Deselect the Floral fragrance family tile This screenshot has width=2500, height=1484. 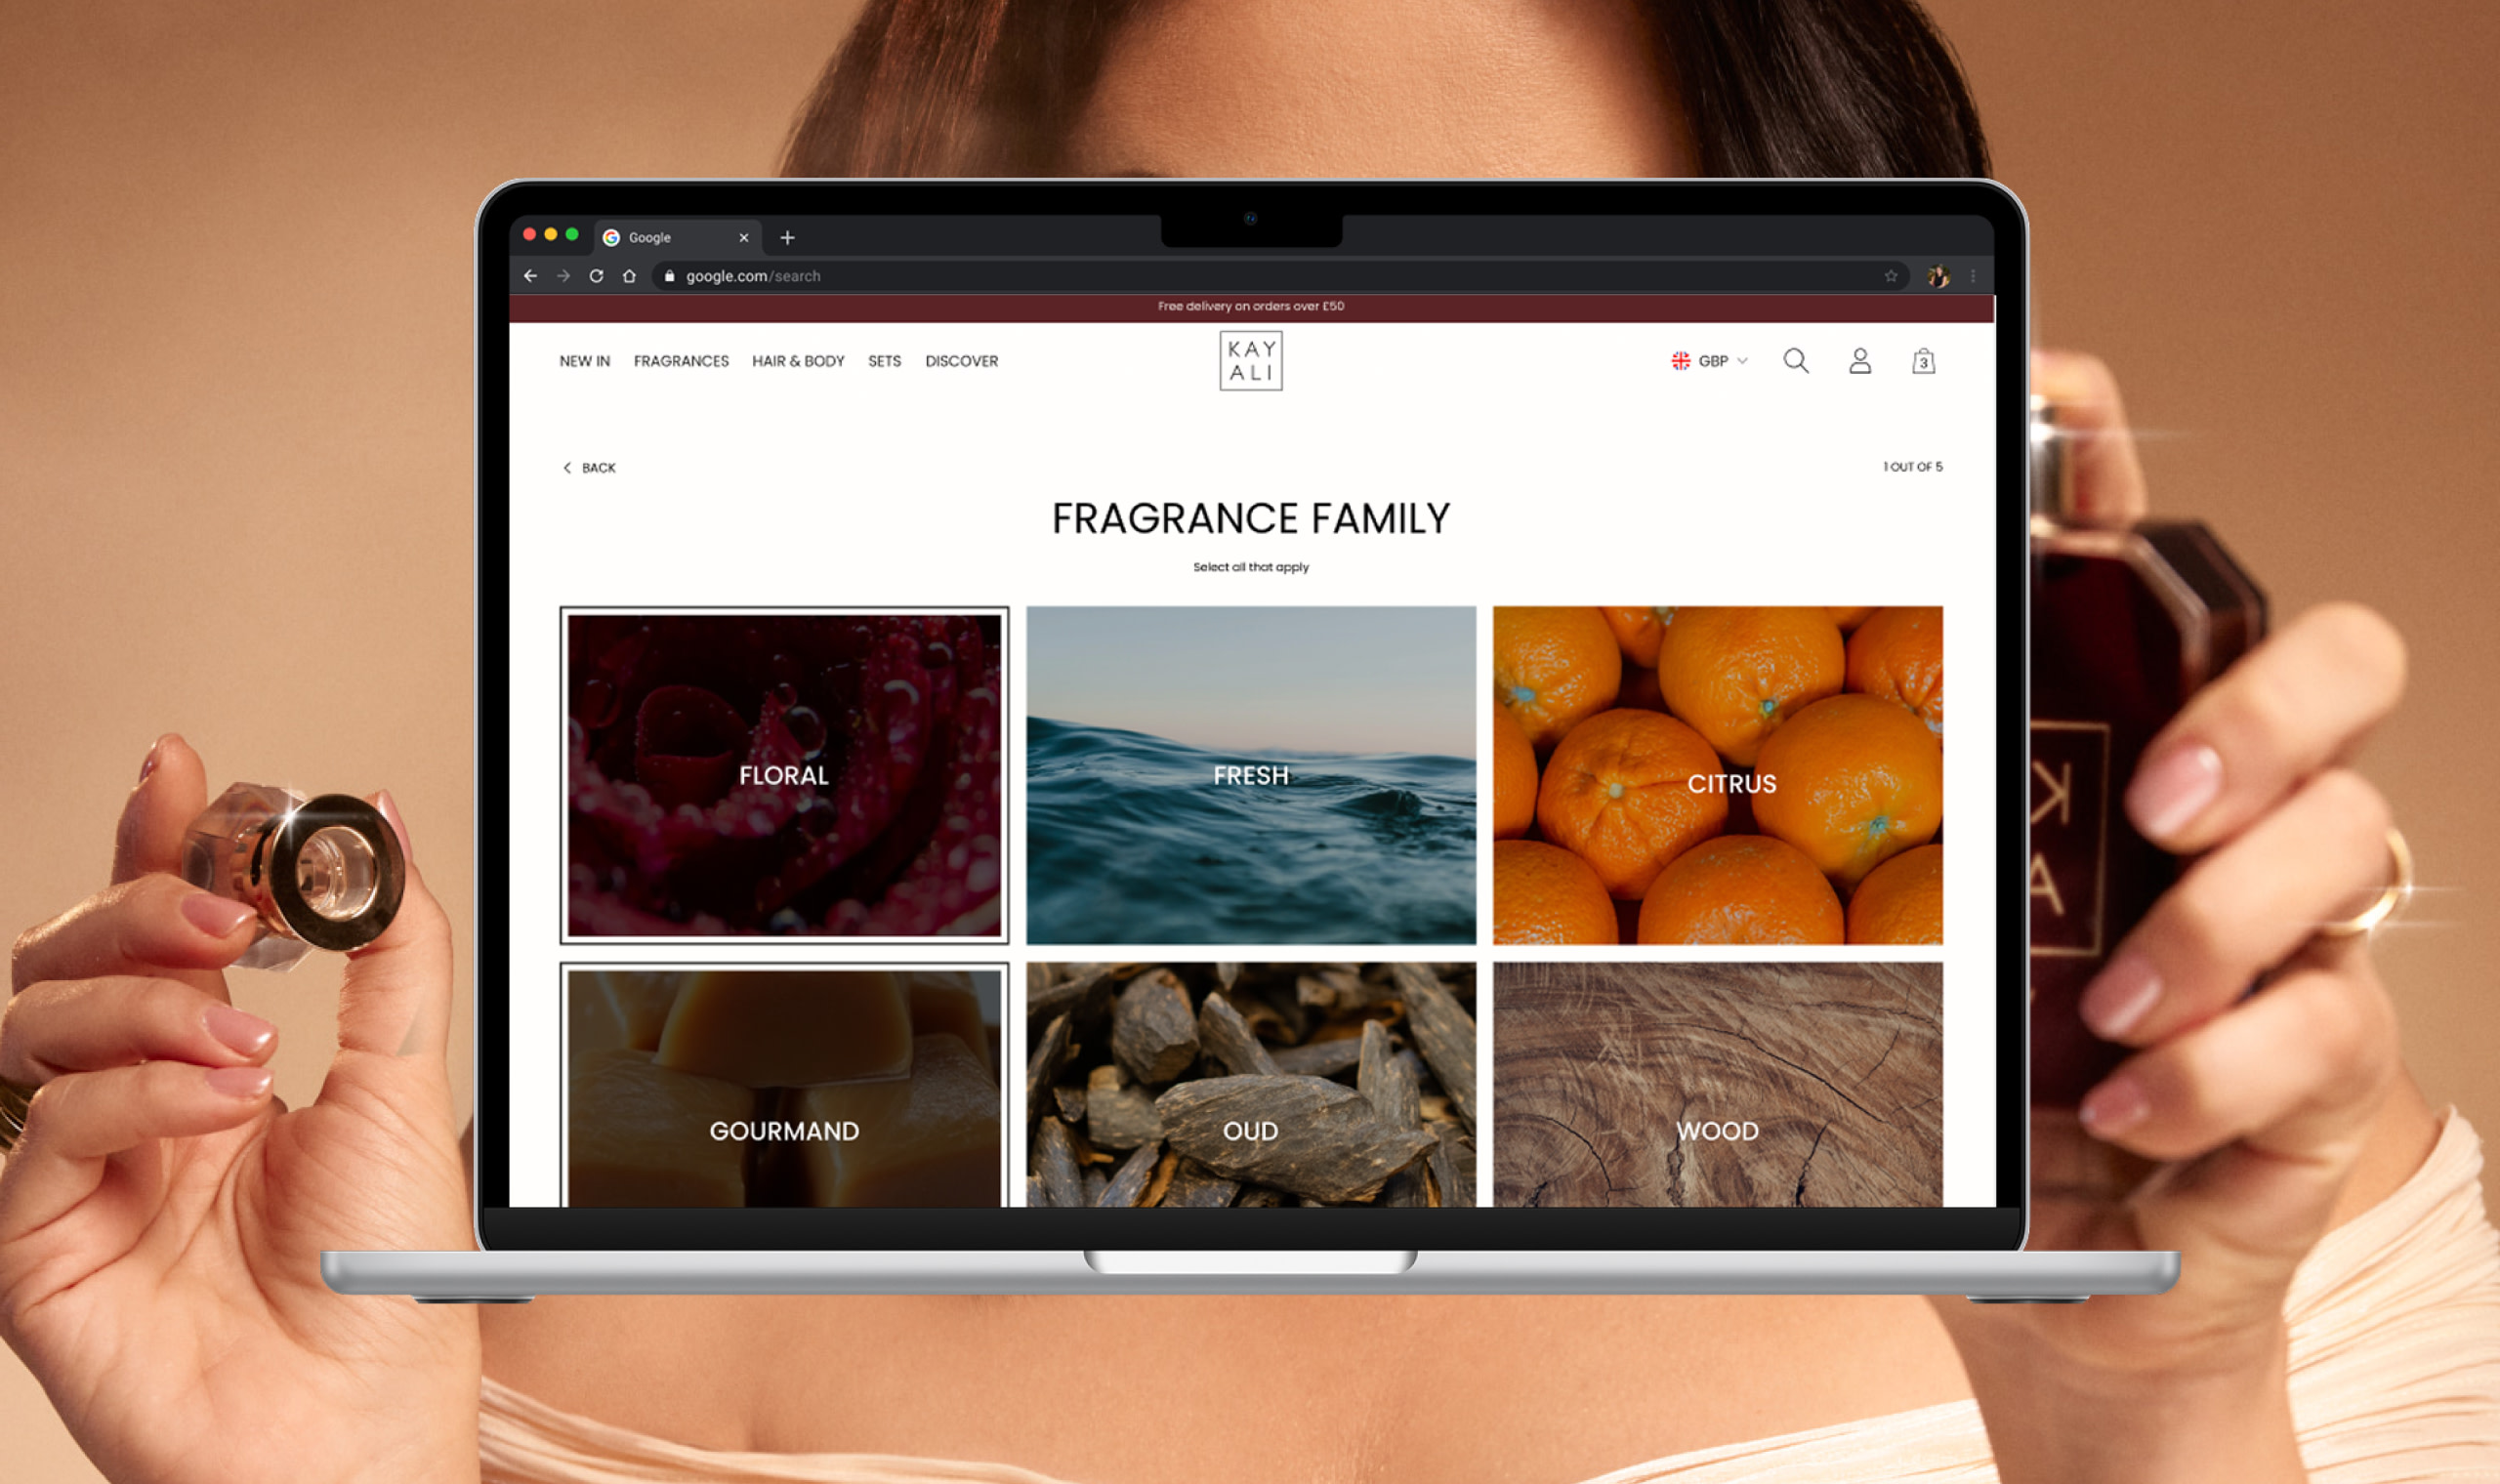click(784, 775)
